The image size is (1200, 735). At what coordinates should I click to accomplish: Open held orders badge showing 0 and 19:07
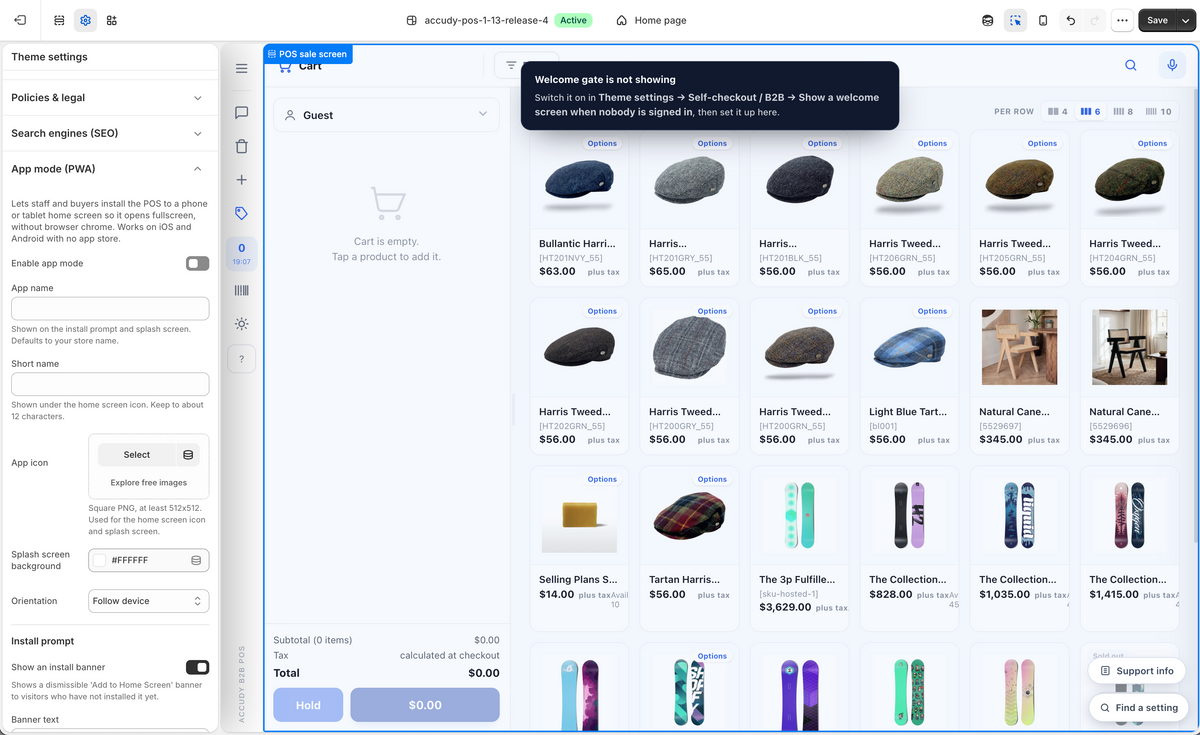(x=241, y=254)
